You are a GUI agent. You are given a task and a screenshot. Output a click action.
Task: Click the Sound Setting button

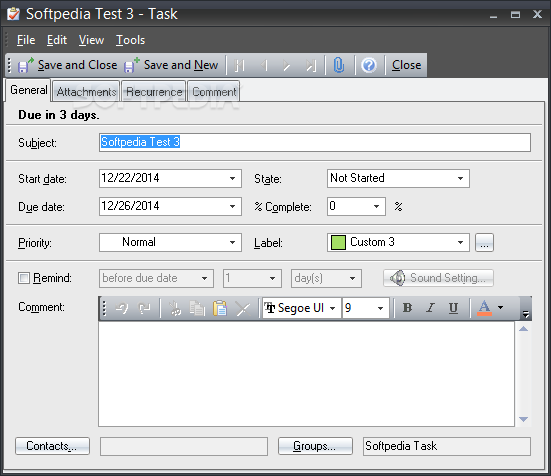tap(438, 278)
